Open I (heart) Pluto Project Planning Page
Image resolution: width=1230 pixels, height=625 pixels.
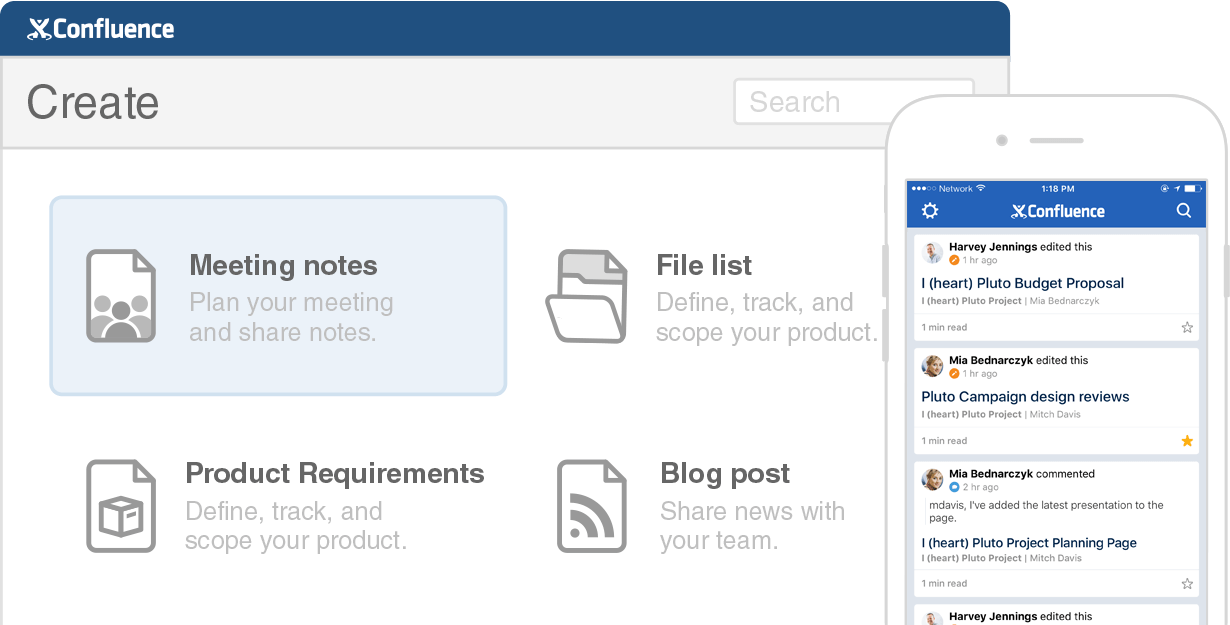(1029, 543)
